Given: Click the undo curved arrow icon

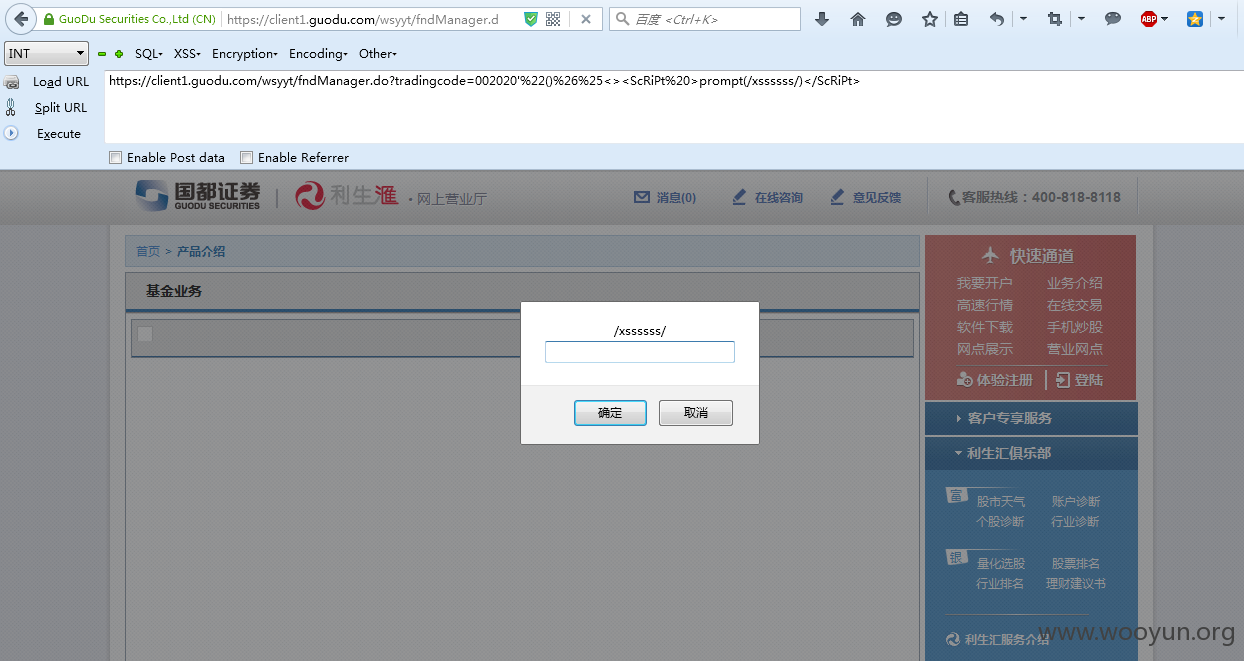Looking at the screenshot, I should coord(997,19).
